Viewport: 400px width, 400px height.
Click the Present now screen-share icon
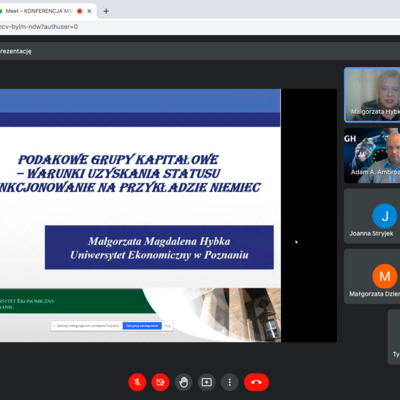coord(207,382)
